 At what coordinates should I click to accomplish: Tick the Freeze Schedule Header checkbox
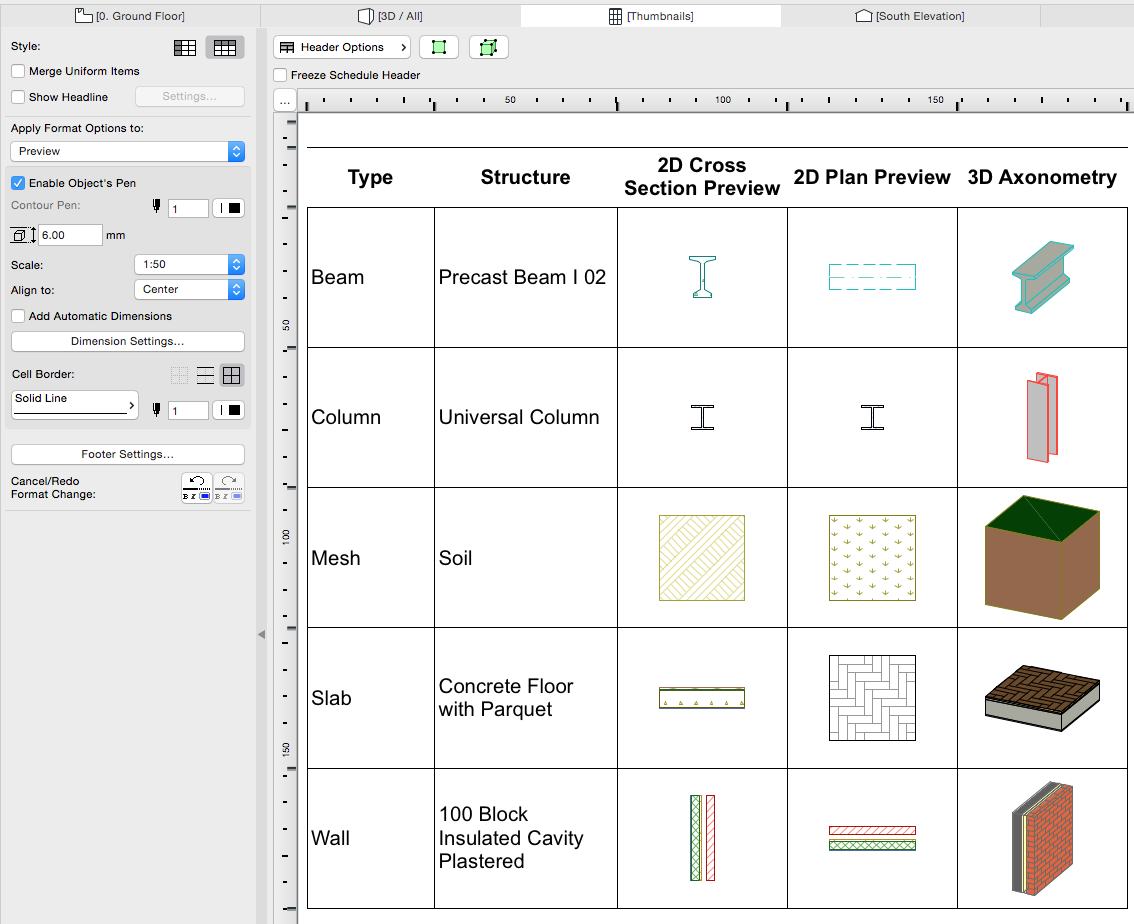pos(281,75)
